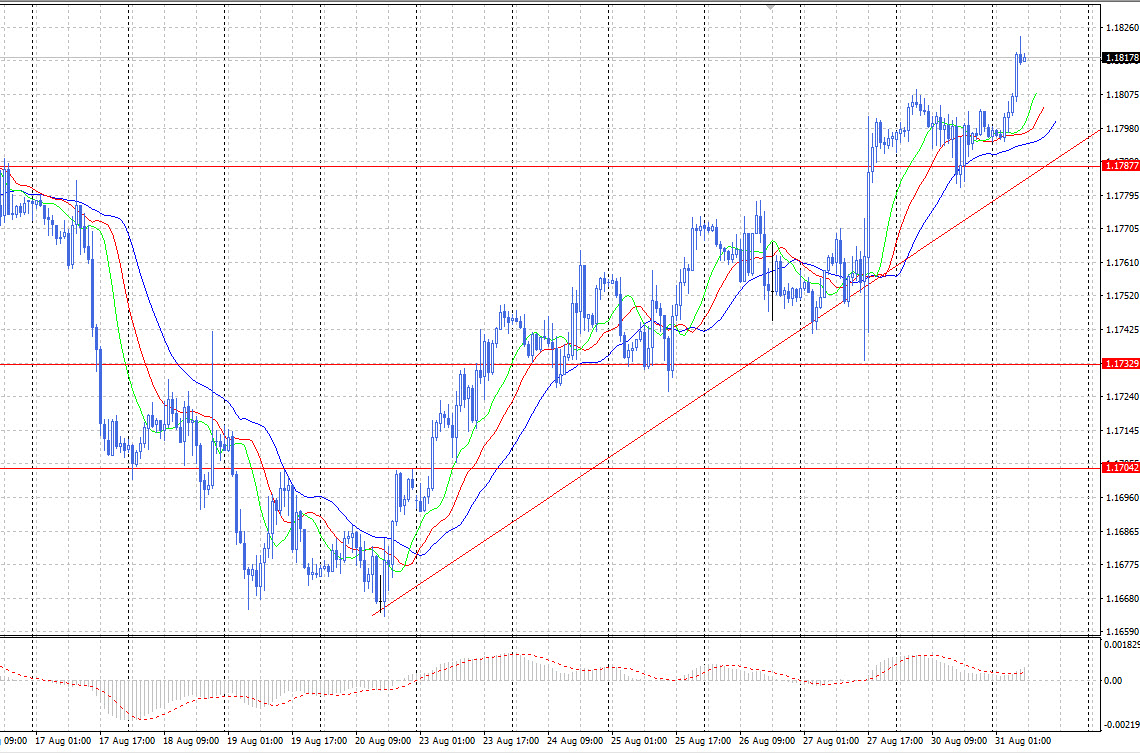Click price scale value 1.16775
Screen dimensions: 1140x754
pyautogui.click(x=1122, y=564)
